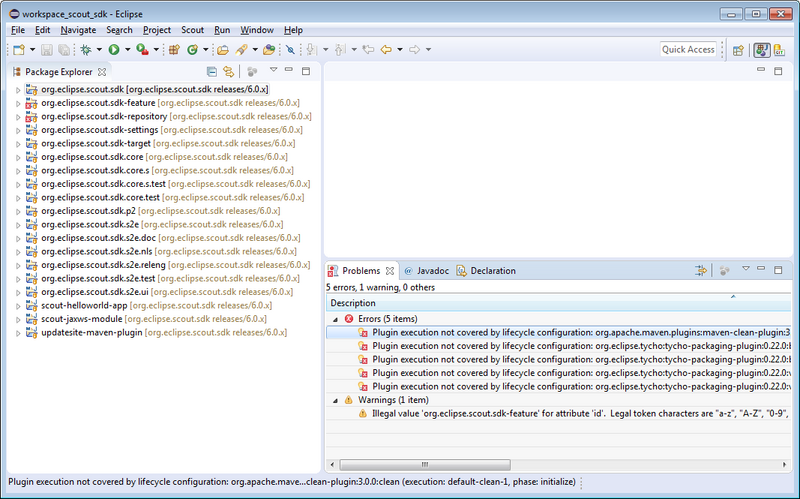Click the Package Explorer focus task icon

252,71
